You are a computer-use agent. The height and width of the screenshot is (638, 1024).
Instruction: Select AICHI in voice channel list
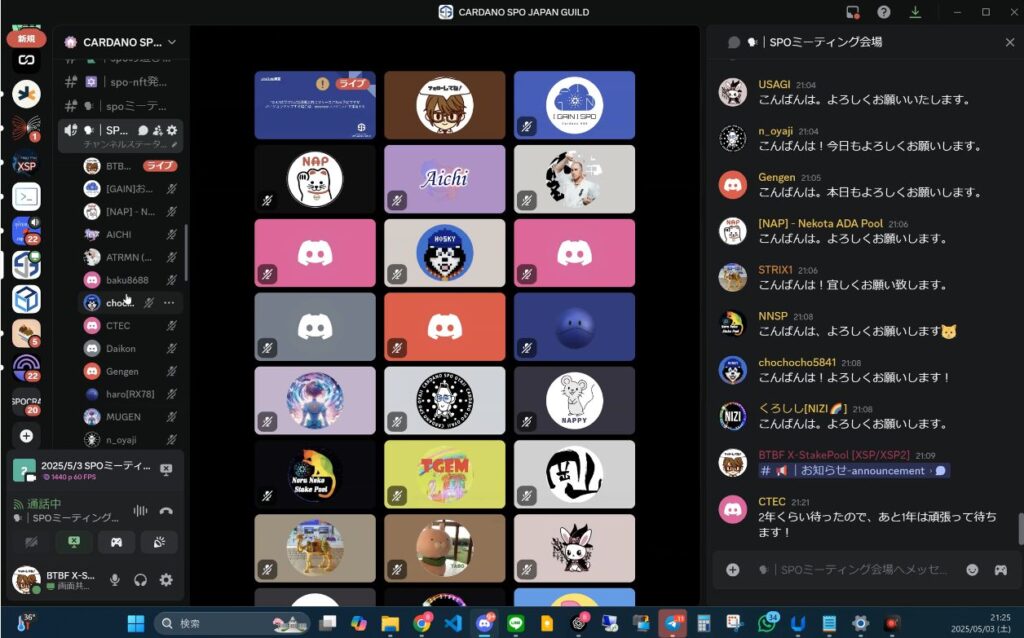(130, 234)
